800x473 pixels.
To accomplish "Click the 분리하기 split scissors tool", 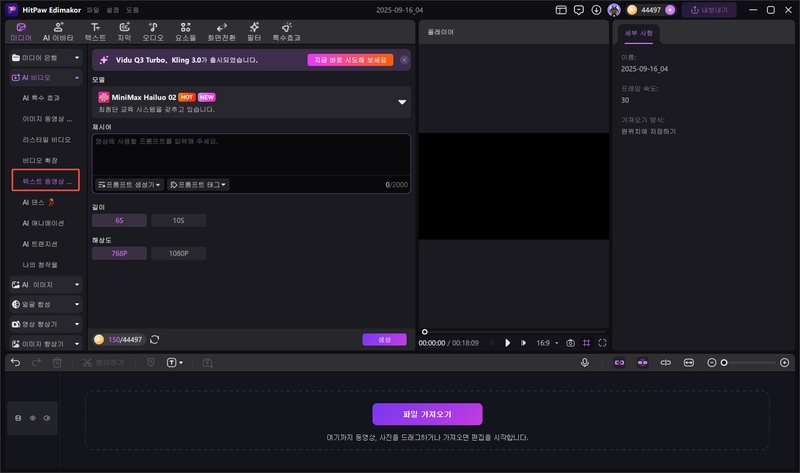I will click(x=104, y=362).
